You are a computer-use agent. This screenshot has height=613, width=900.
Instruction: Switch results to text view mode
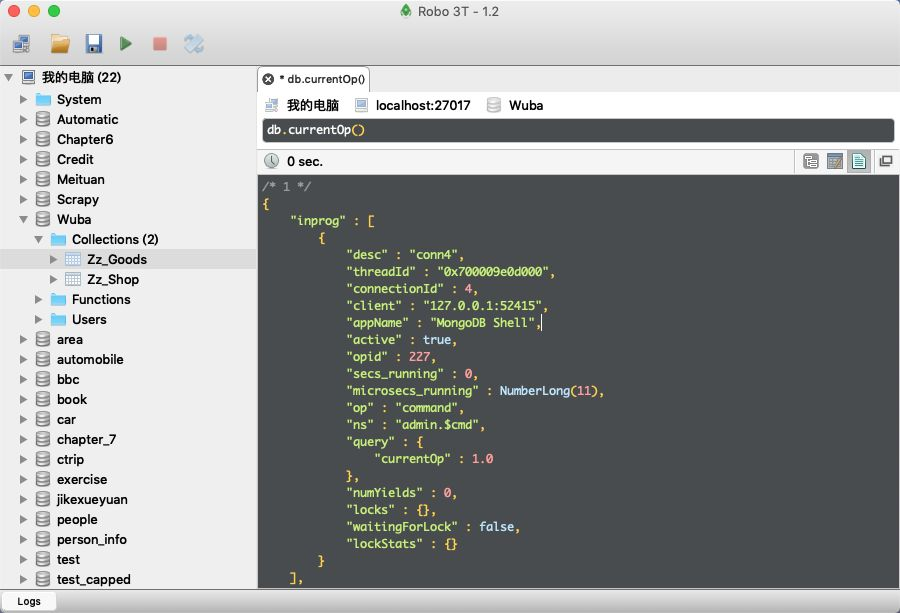point(859,161)
